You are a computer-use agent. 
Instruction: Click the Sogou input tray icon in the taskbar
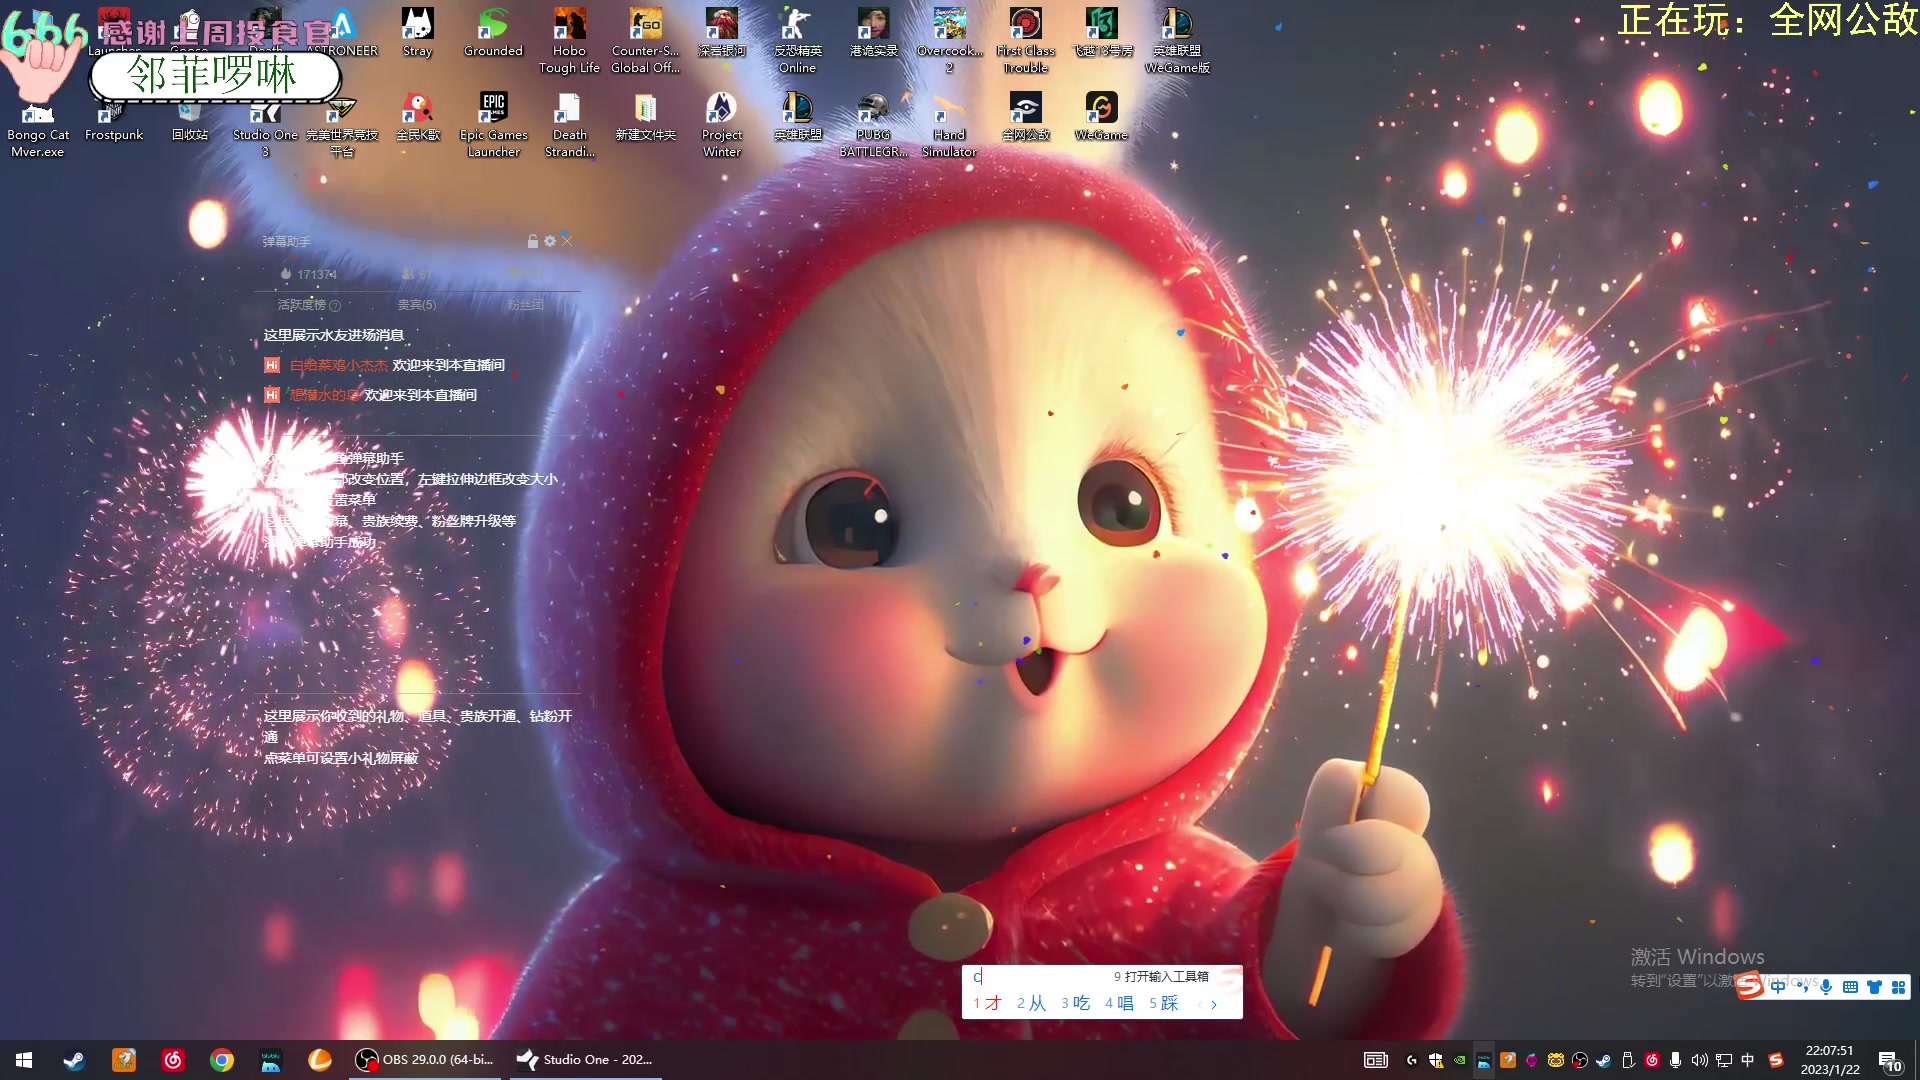pyautogui.click(x=1776, y=1060)
